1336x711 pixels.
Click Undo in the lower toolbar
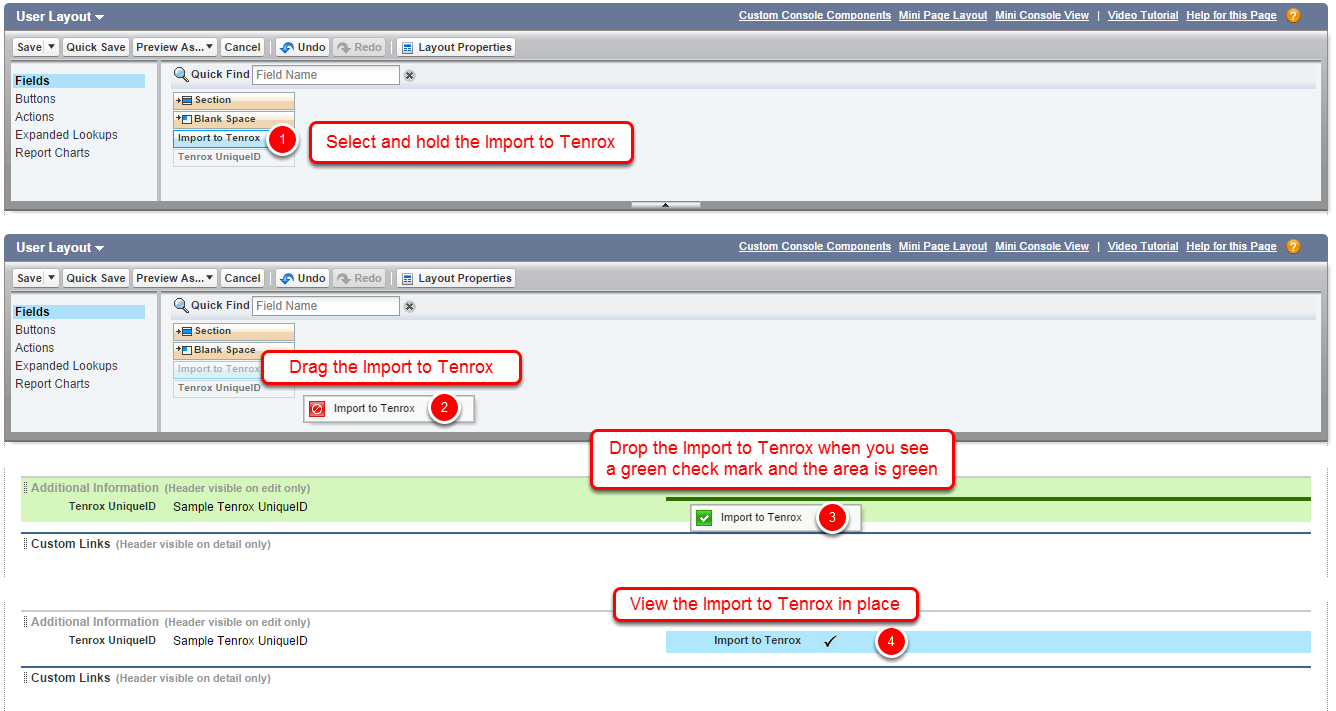(x=302, y=278)
